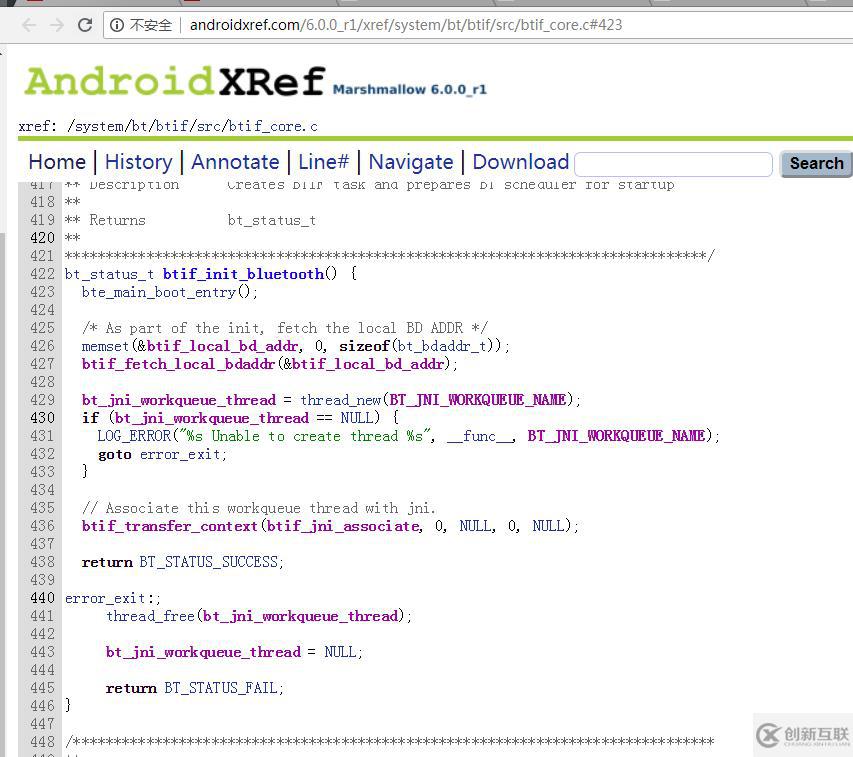Open the History menu link
This screenshot has width=853, height=757.
tap(138, 162)
